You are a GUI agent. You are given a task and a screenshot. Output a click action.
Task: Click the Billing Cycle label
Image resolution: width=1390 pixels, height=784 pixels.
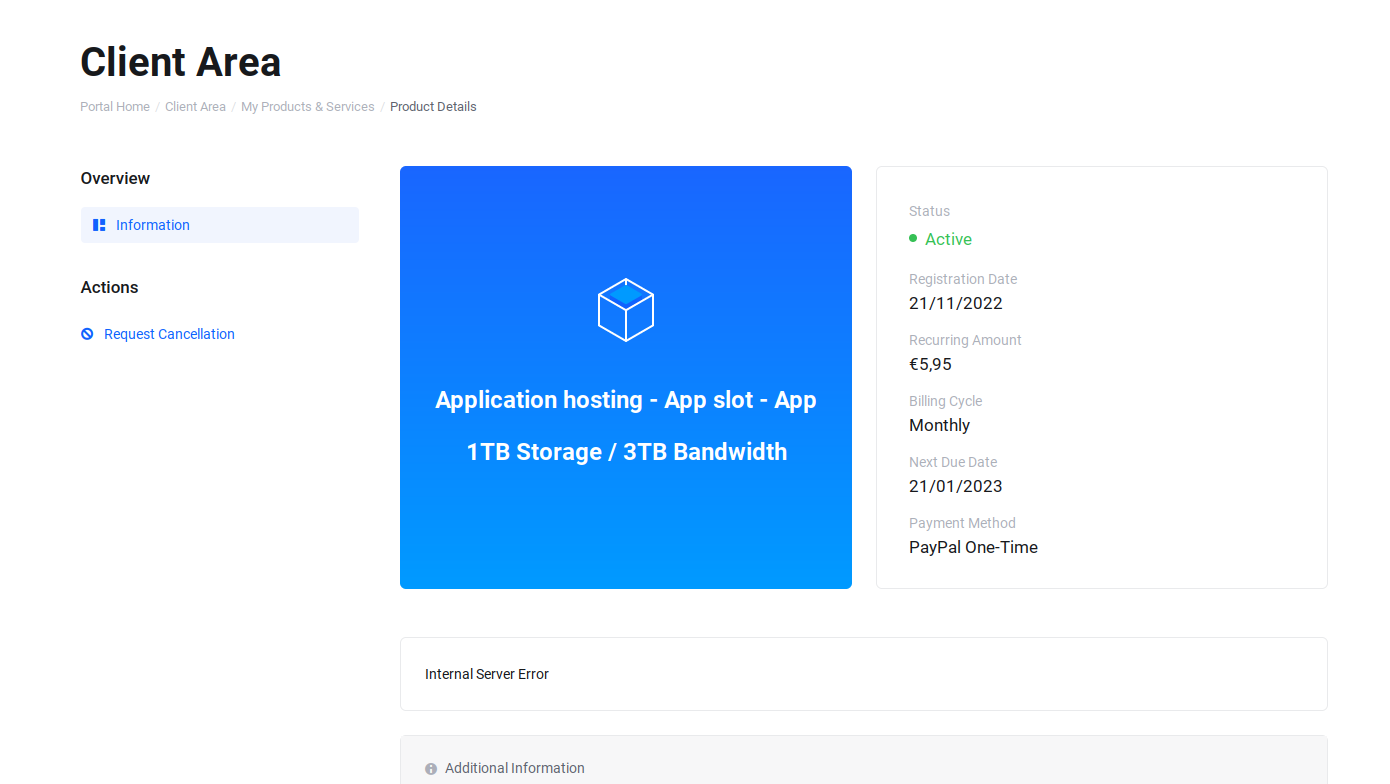(945, 401)
